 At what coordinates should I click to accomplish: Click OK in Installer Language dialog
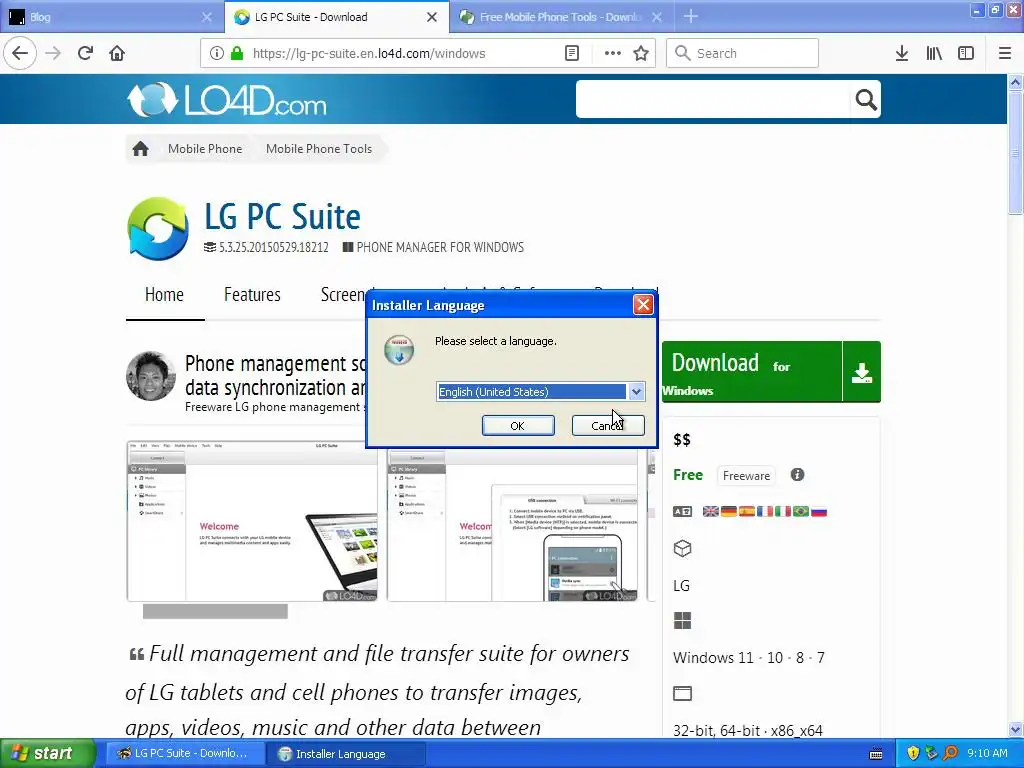point(518,426)
